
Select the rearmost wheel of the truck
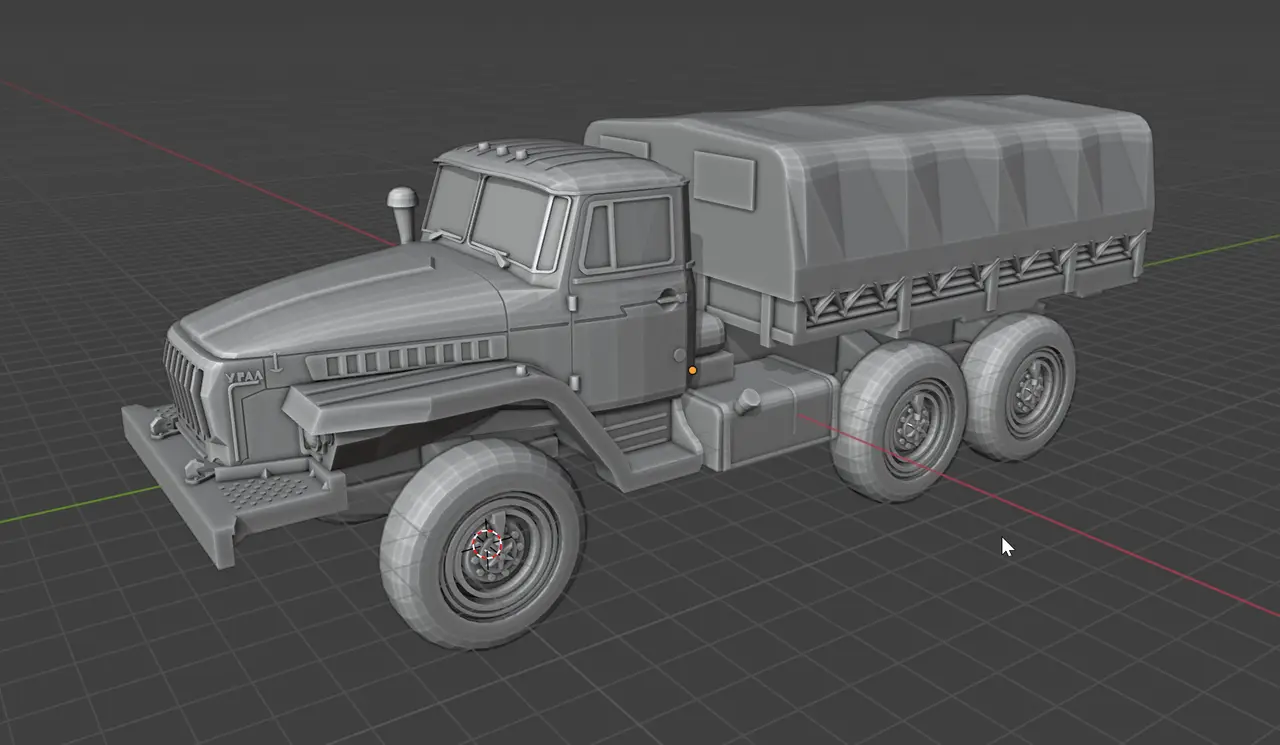coord(1022,387)
